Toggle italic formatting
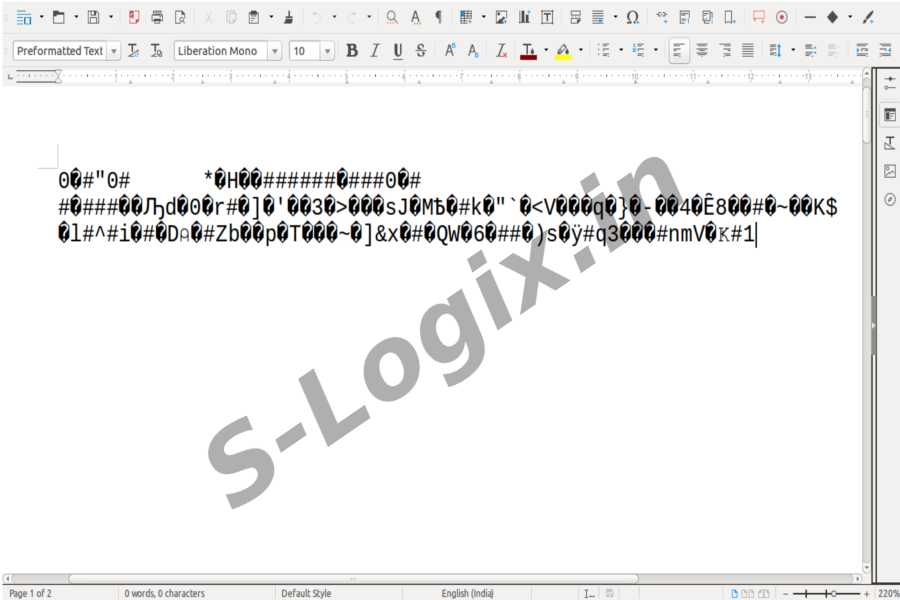Screen dimensions: 900x600 click(375, 51)
